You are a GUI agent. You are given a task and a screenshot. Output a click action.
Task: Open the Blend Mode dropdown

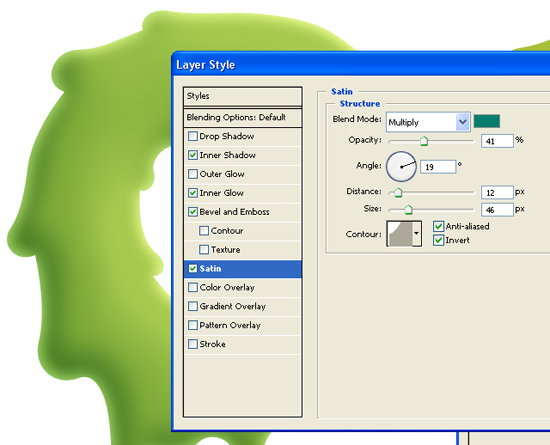[x=428, y=122]
